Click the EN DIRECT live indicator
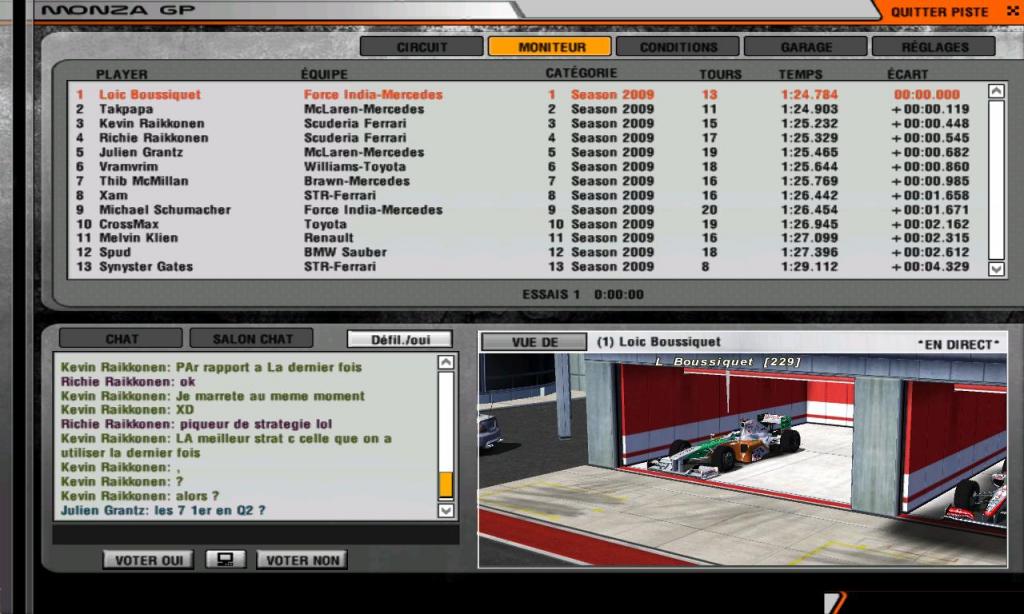 coord(959,344)
